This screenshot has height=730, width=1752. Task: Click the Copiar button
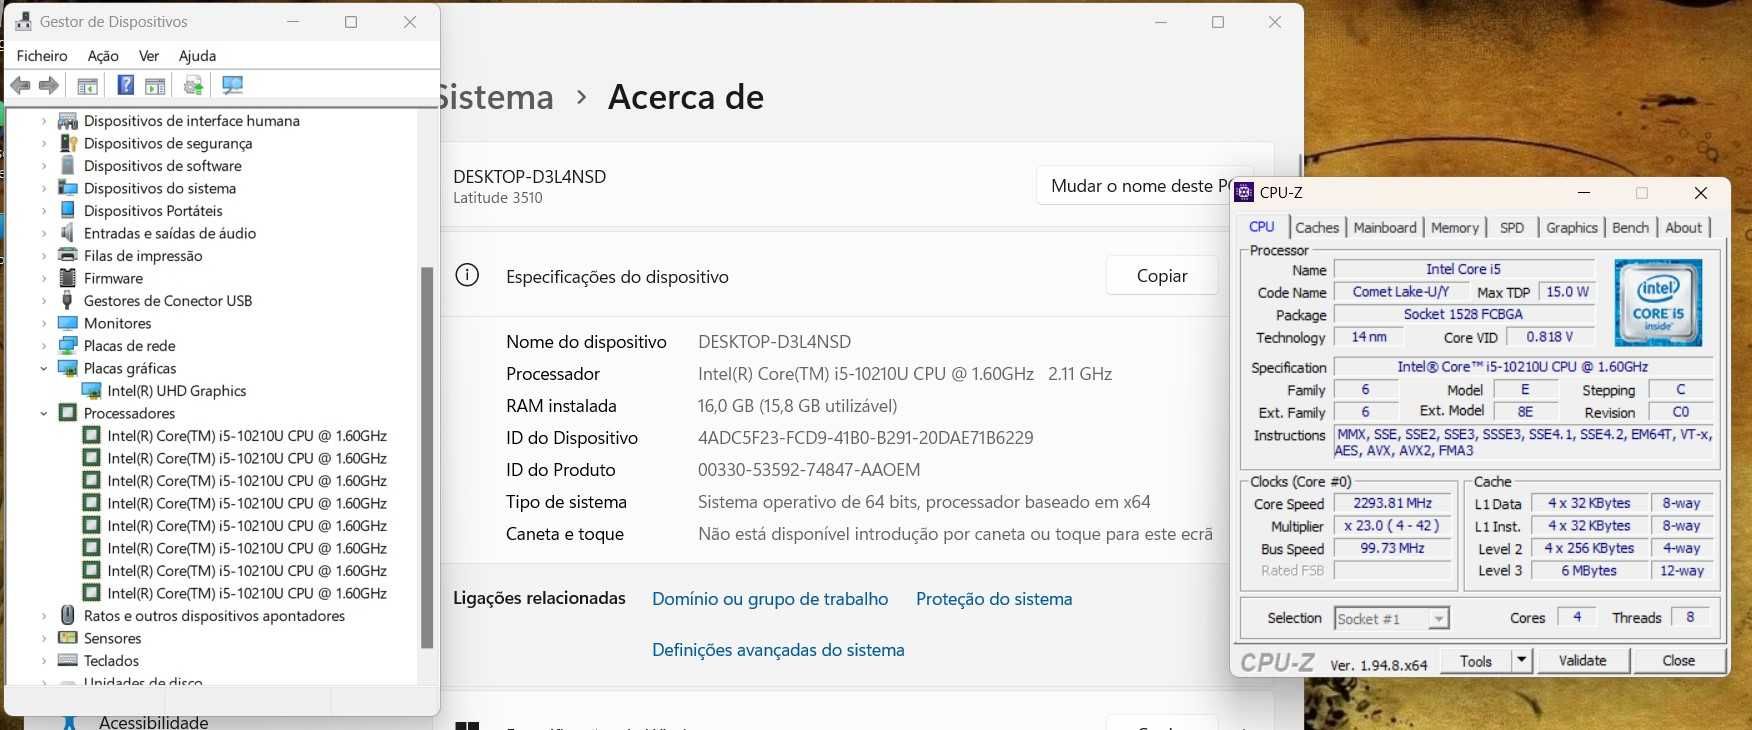(x=1162, y=276)
